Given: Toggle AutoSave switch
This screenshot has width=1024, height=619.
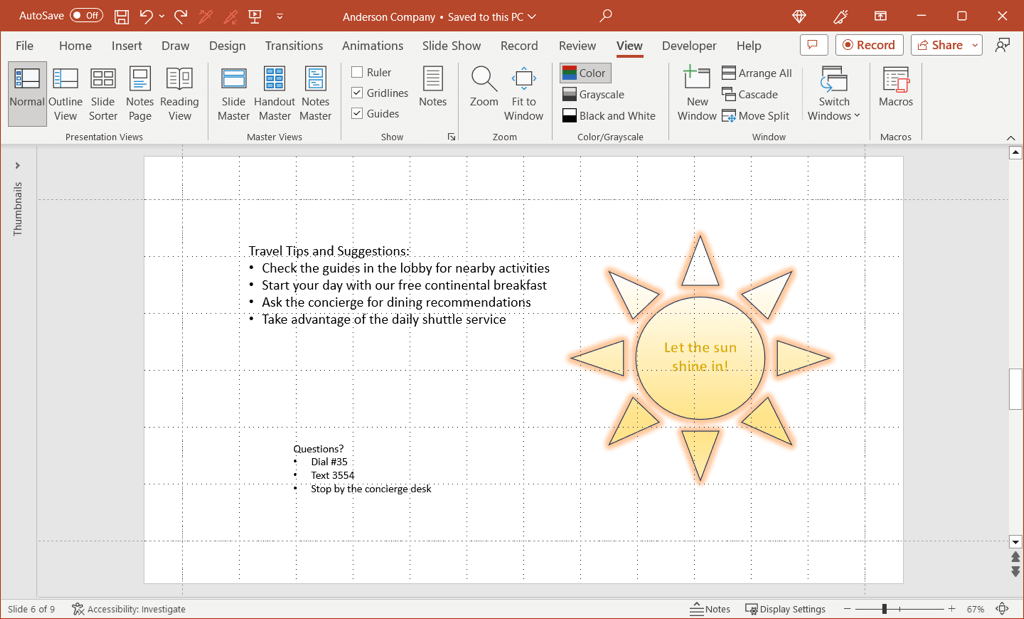Looking at the screenshot, I should (86, 16).
